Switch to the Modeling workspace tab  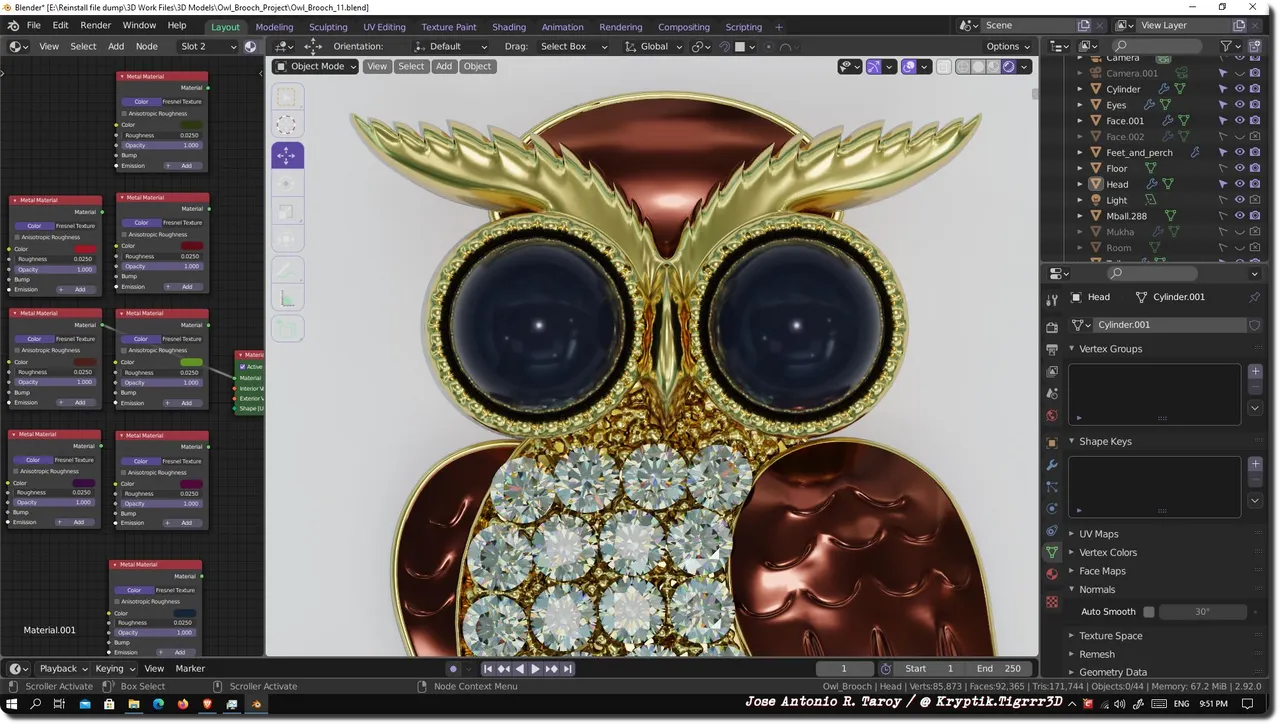tap(274, 27)
